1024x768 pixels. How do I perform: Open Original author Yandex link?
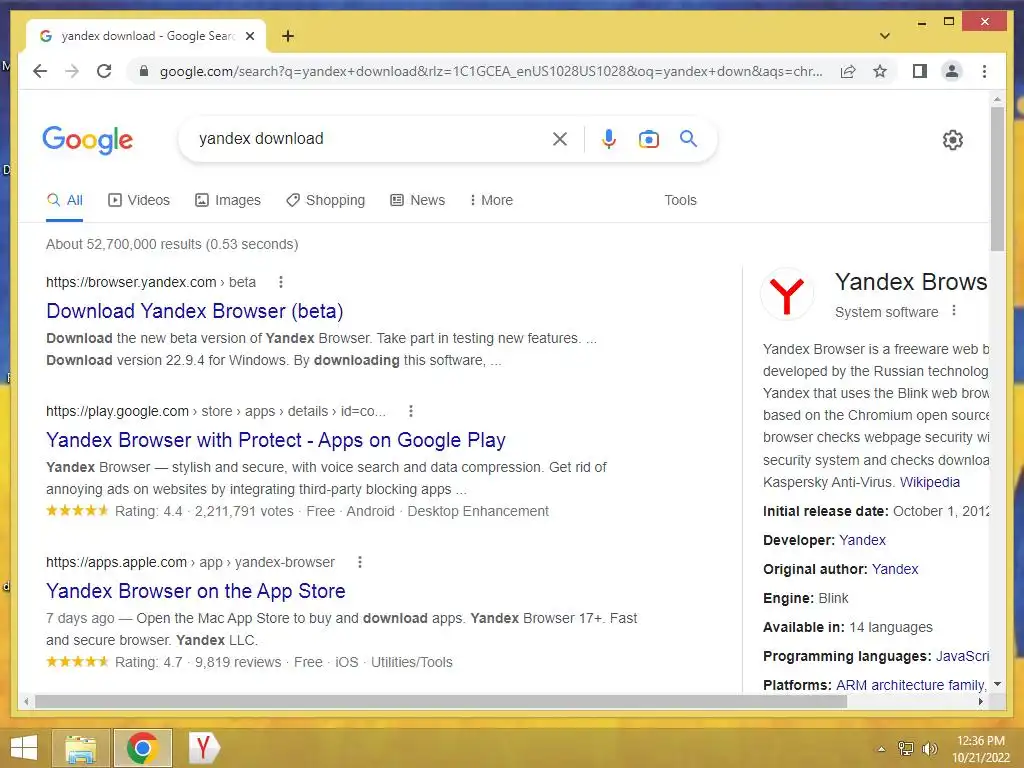pos(895,569)
